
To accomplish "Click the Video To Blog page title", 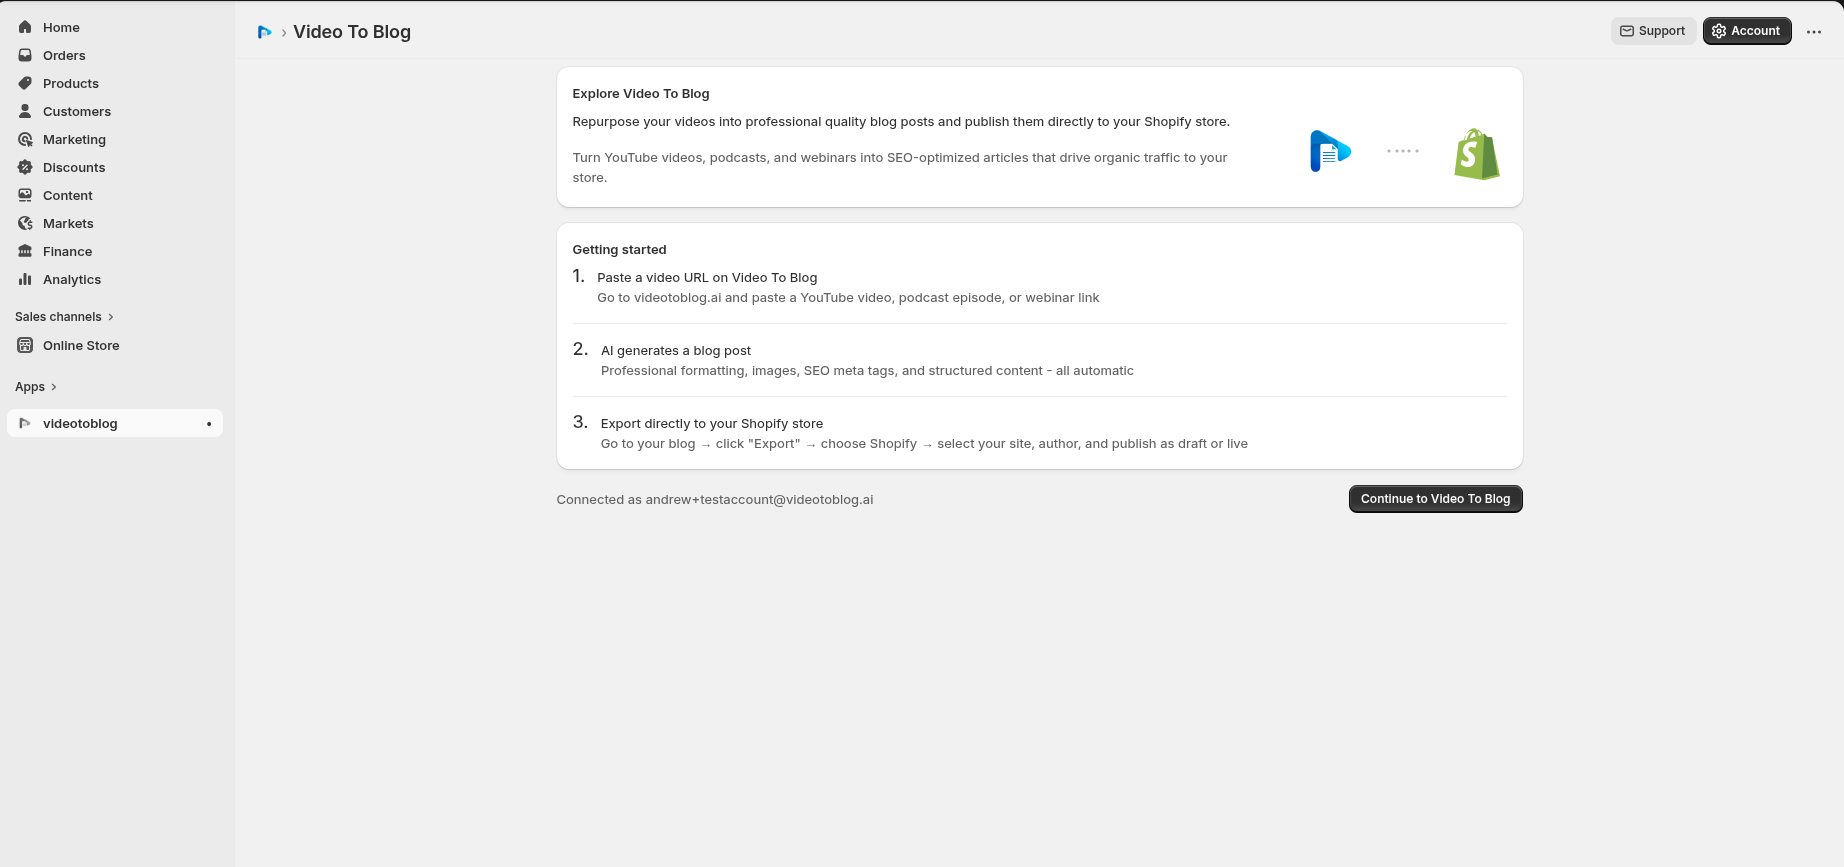I will 352,32.
